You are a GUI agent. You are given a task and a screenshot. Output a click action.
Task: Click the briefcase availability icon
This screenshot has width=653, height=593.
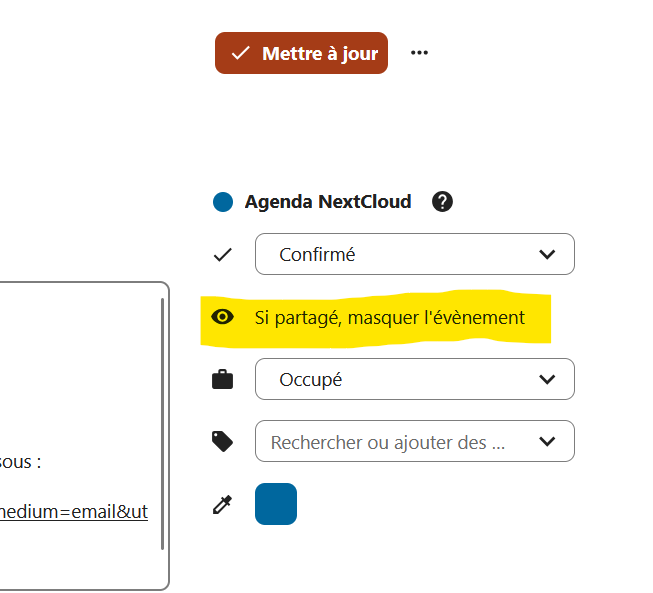tap(223, 380)
